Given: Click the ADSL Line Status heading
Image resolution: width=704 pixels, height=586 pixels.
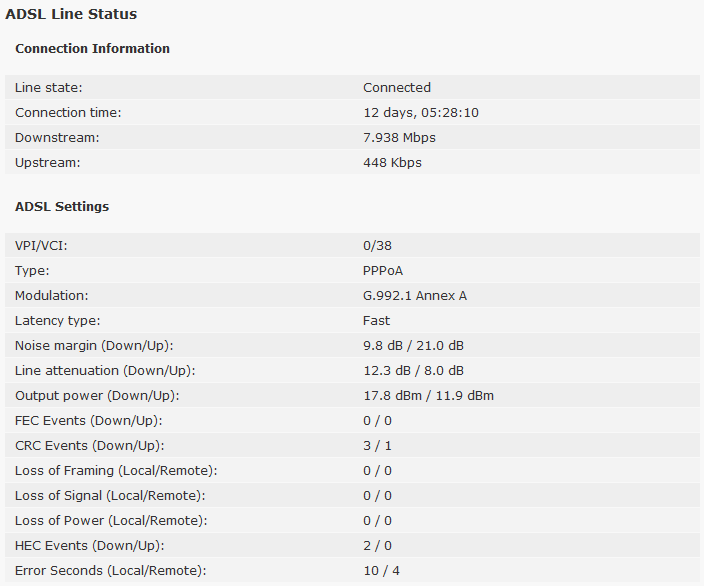Looking at the screenshot, I should tap(71, 14).
